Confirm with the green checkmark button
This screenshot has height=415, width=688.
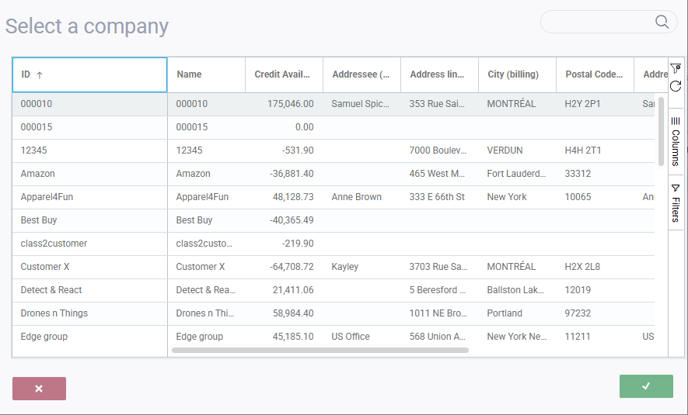point(646,386)
